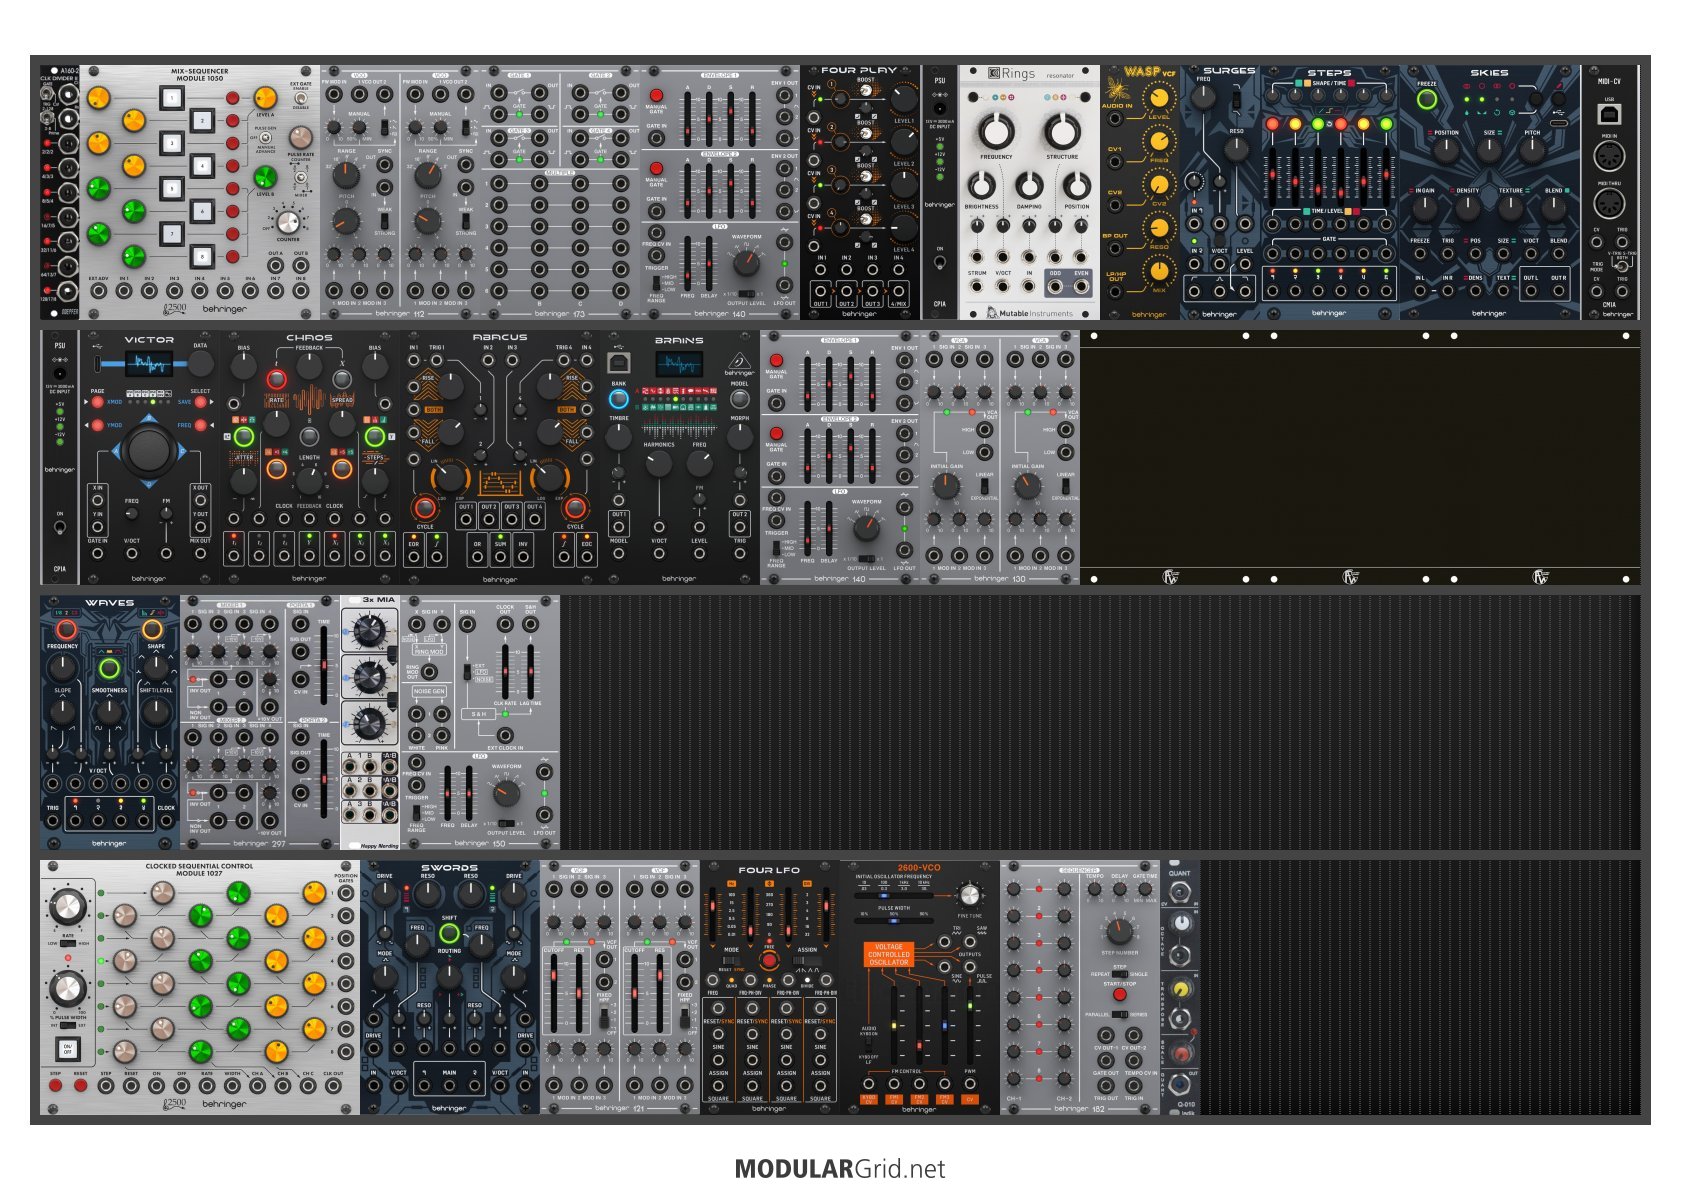Click the top knob on 3x MIA

[369, 630]
